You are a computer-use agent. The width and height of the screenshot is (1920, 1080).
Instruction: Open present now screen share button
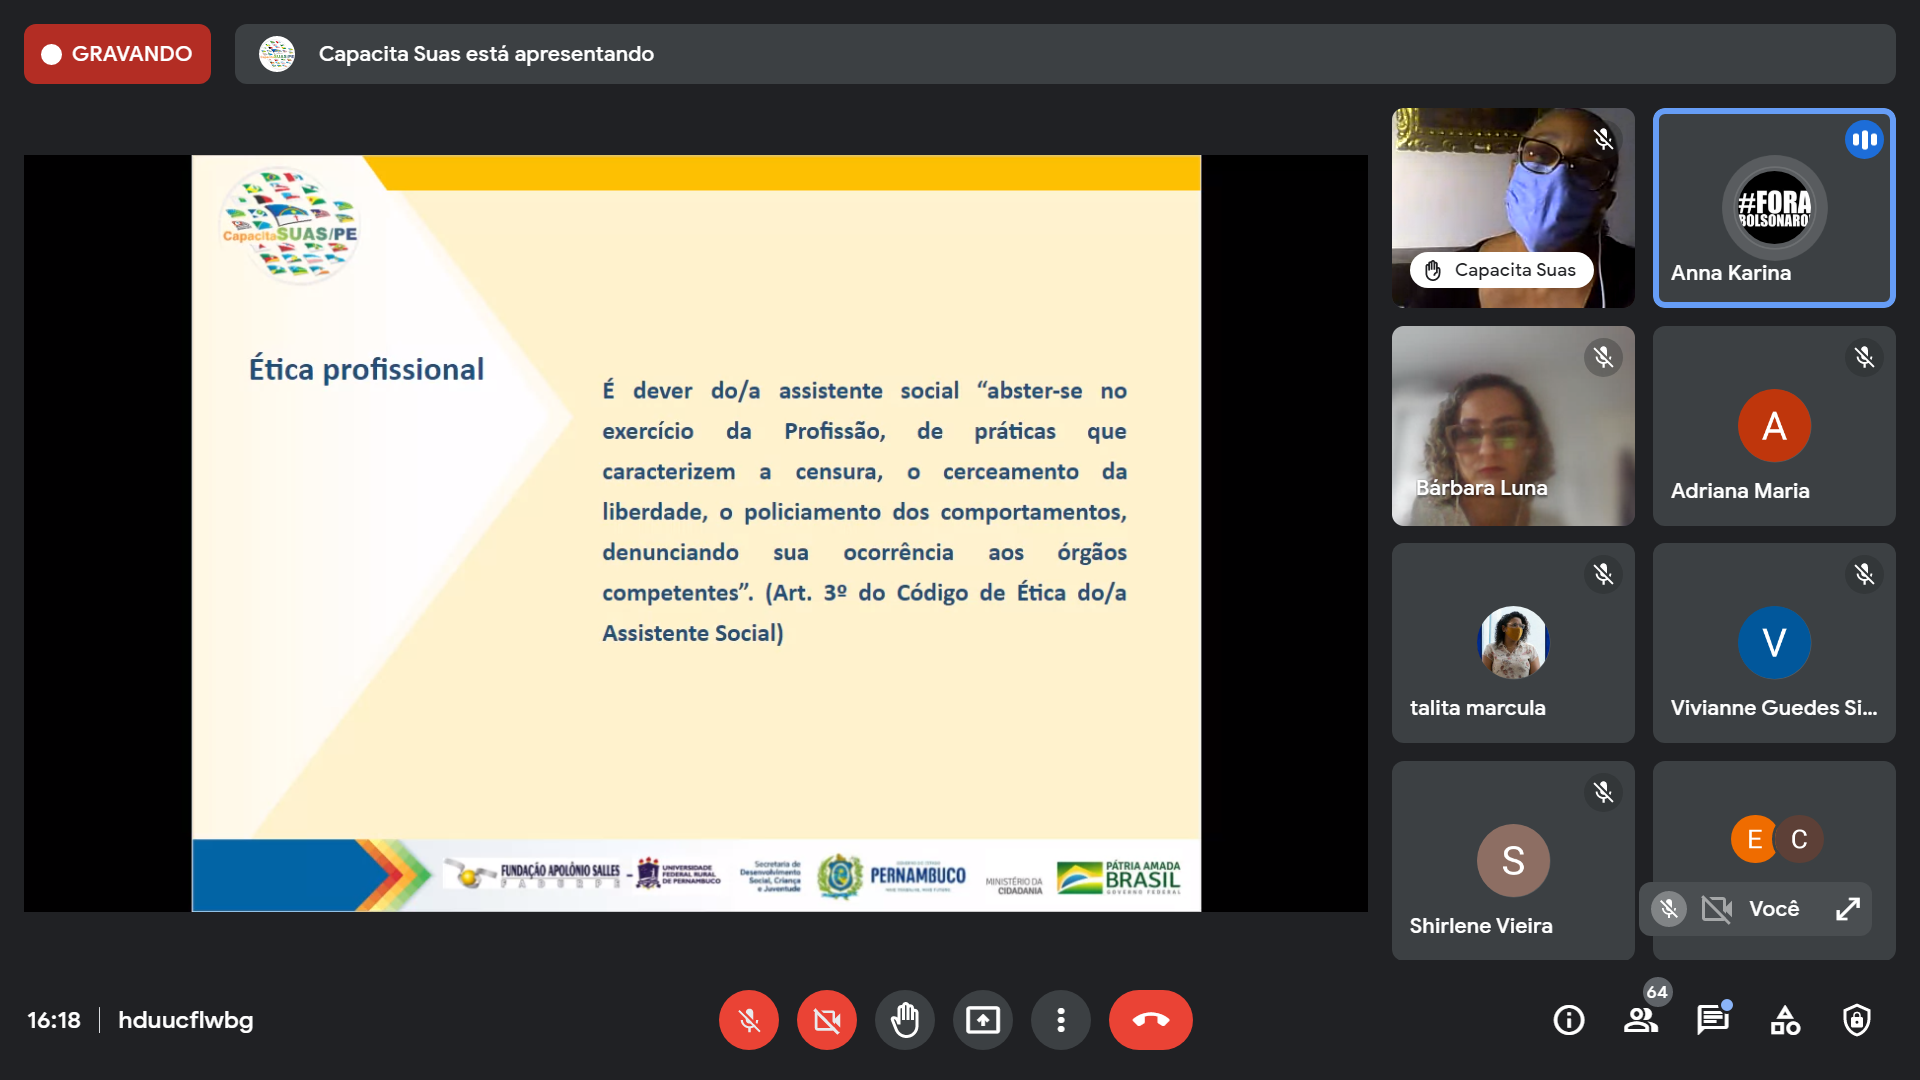[982, 1020]
